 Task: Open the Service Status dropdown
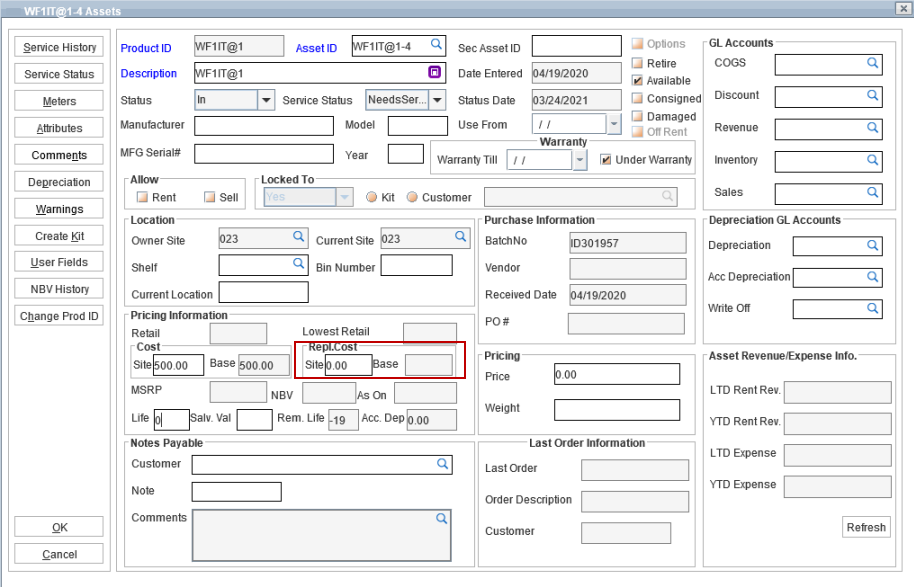click(437, 100)
